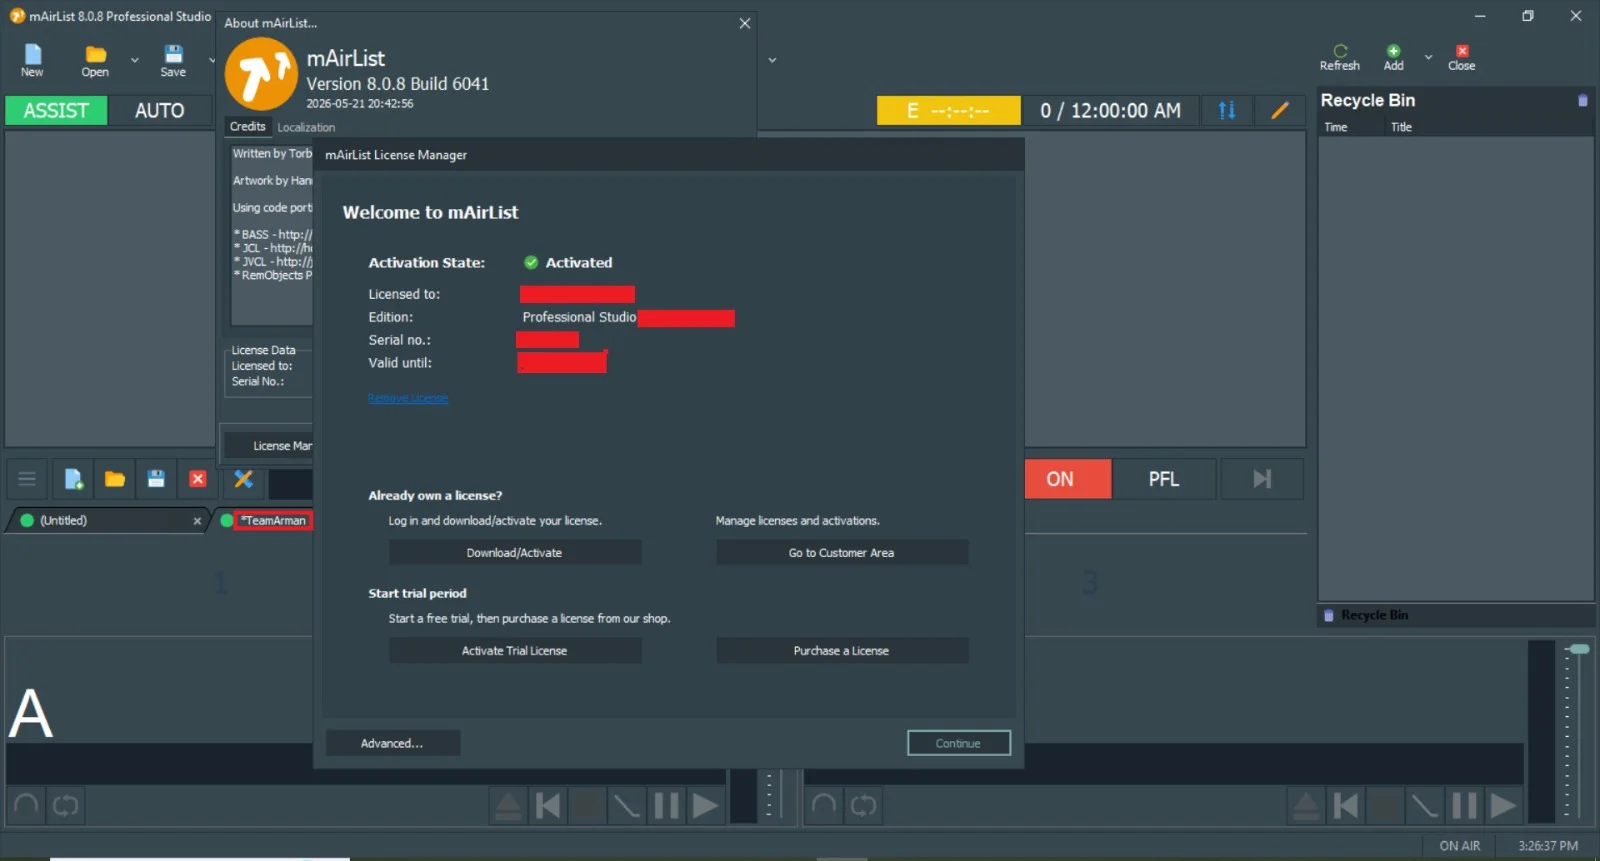Close the (Untitled) playlist tab

[197, 521]
